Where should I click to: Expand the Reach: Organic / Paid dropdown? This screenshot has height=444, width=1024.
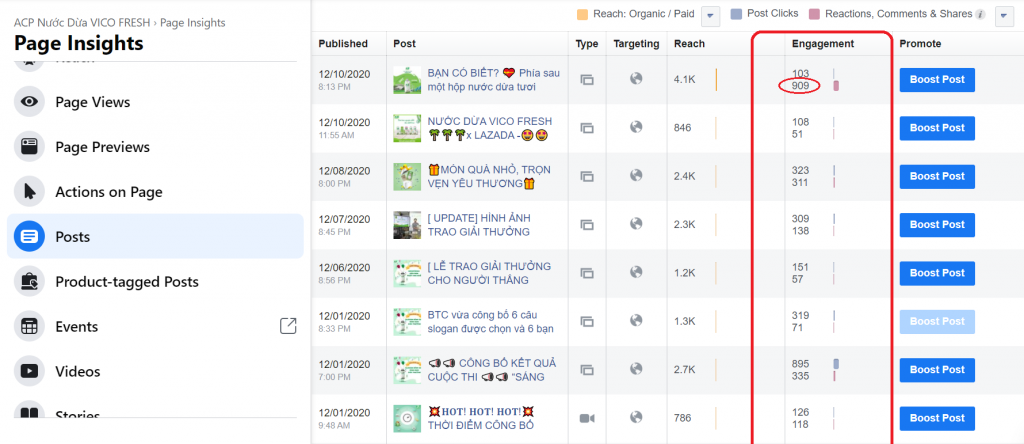point(710,15)
